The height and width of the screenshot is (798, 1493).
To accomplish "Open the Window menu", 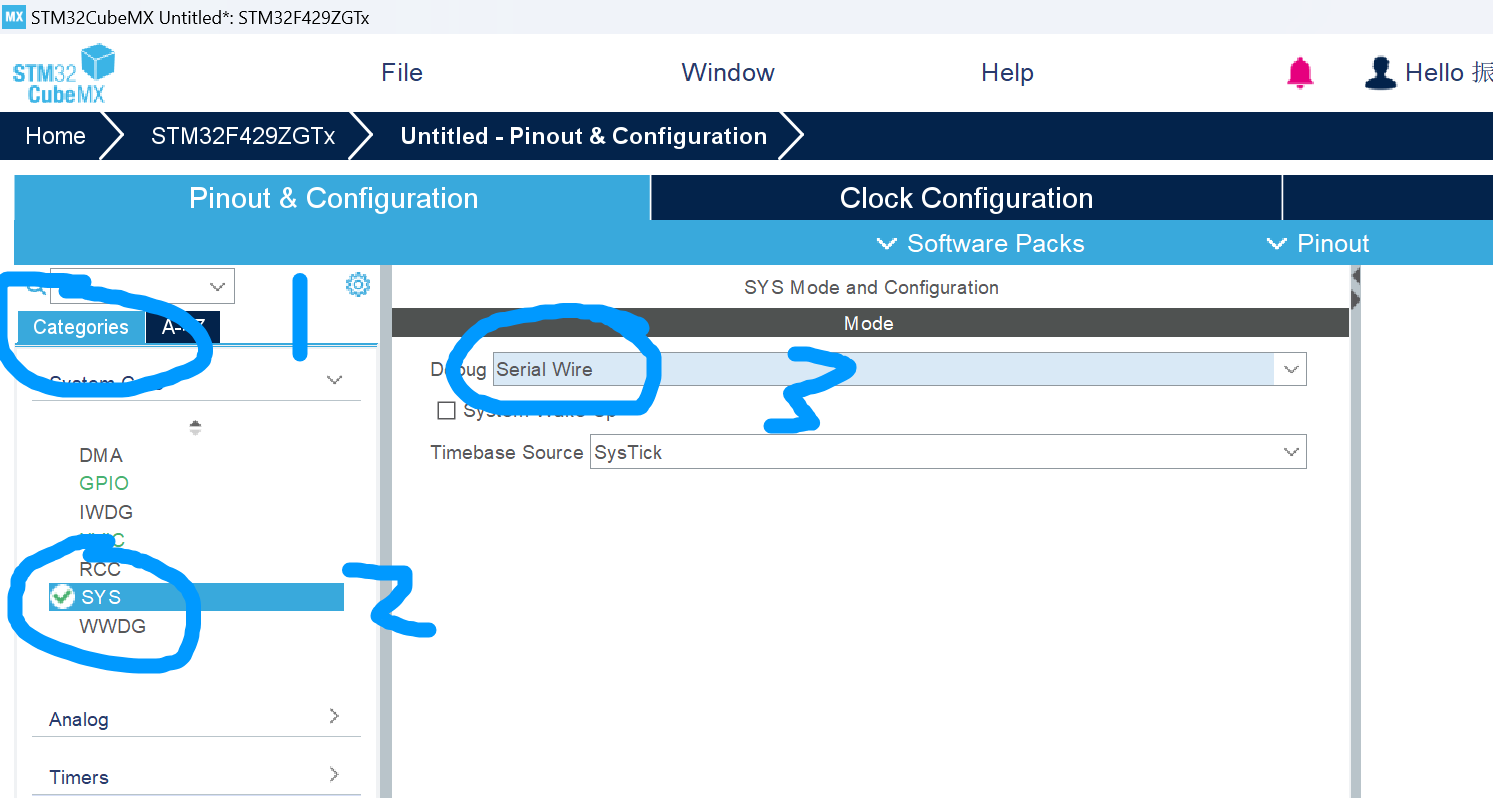I will click(728, 73).
